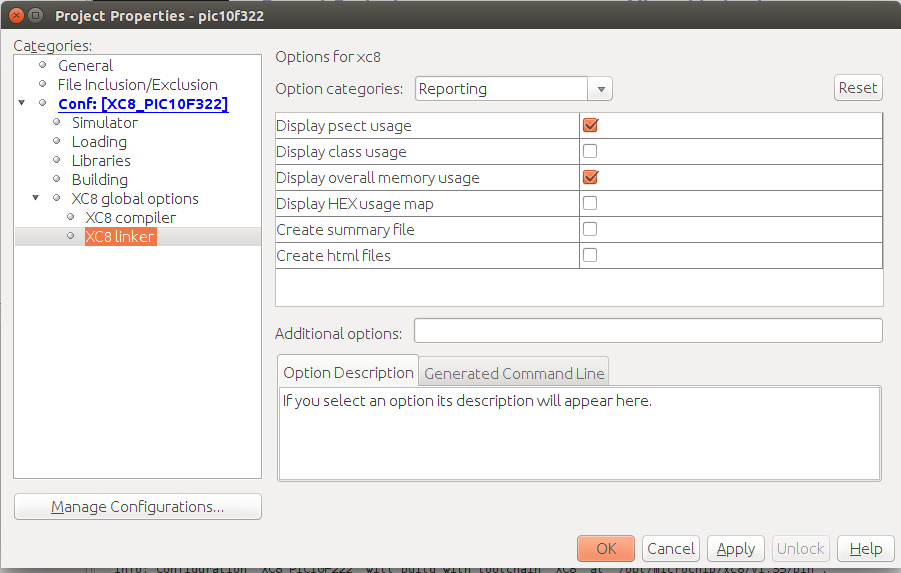Open File Inclusion/Exclusion category
Viewport: 901px width, 573px height.
(137, 84)
